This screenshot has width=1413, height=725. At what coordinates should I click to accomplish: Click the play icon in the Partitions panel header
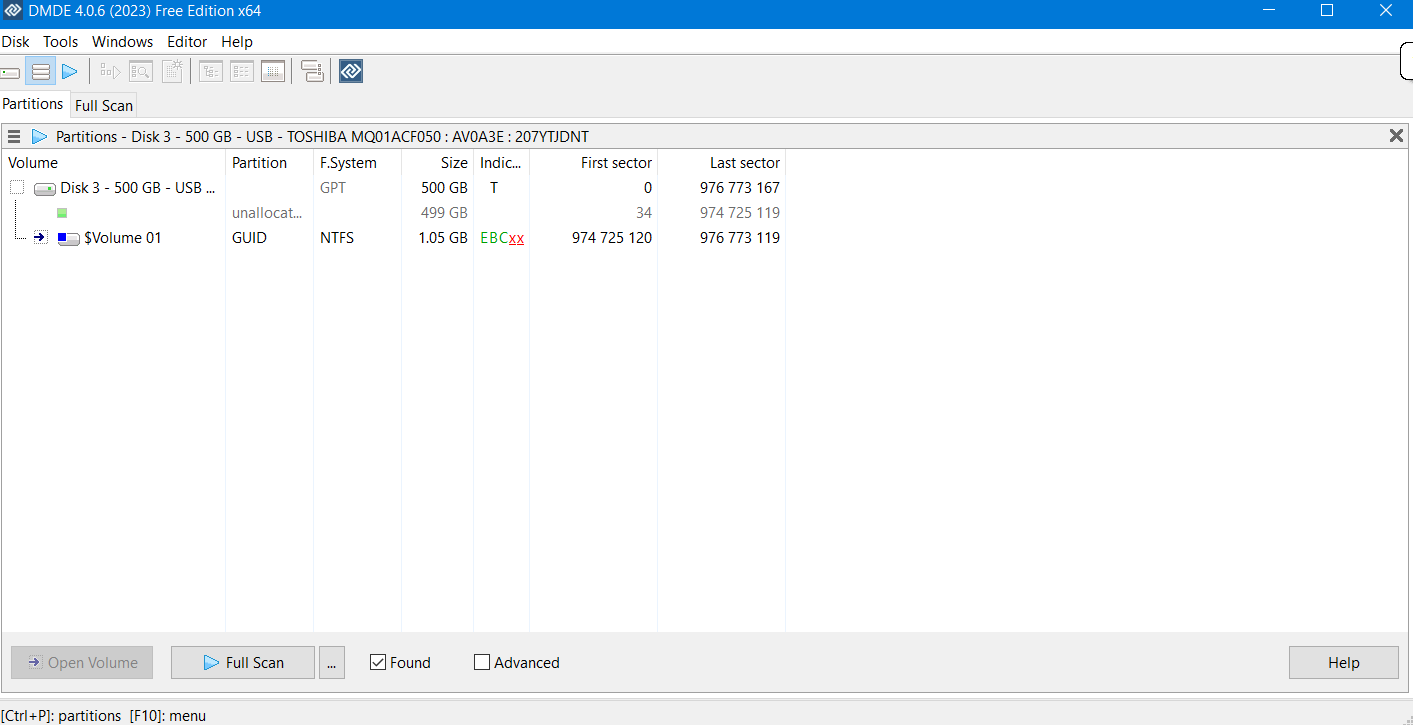39,136
